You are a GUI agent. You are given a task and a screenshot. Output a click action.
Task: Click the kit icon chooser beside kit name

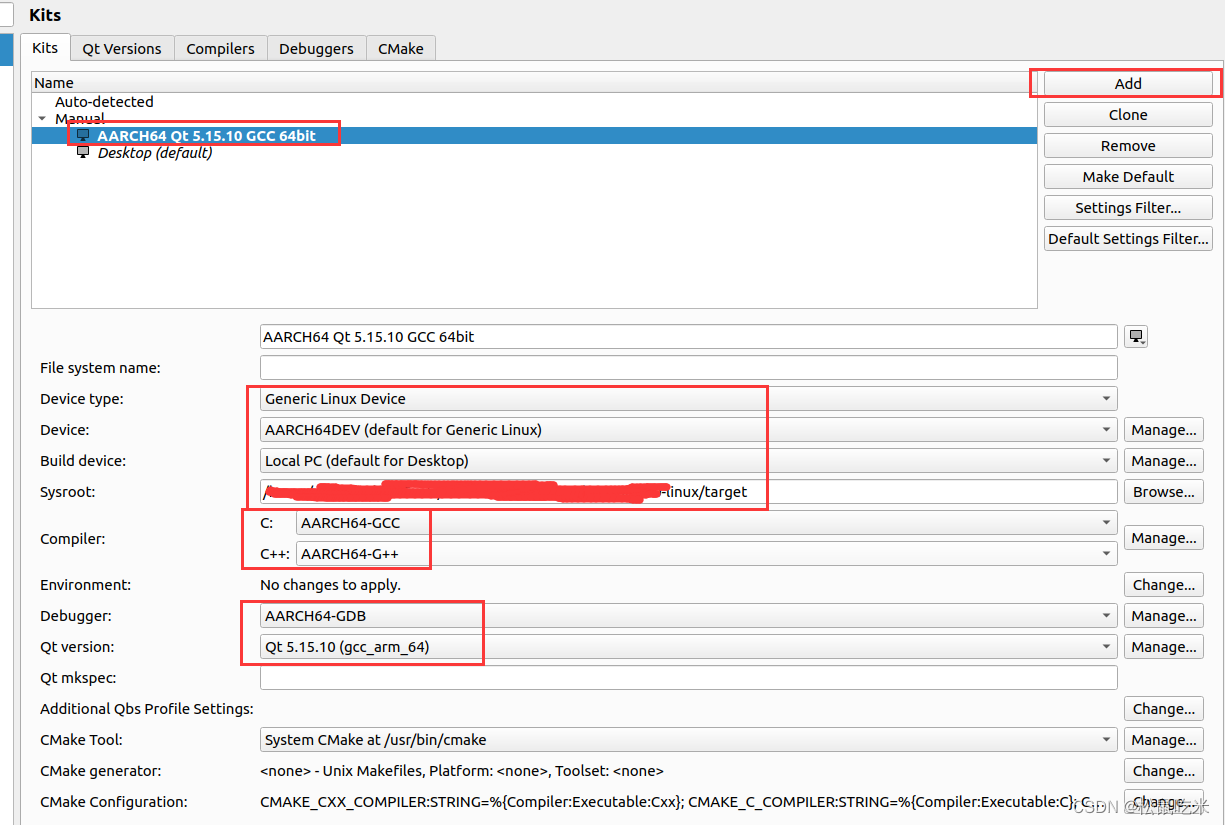pyautogui.click(x=1136, y=336)
